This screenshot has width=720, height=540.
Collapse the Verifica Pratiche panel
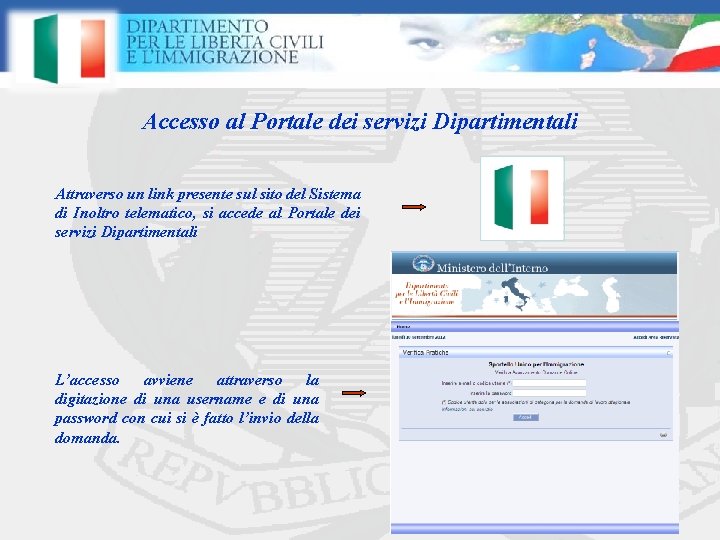669,353
